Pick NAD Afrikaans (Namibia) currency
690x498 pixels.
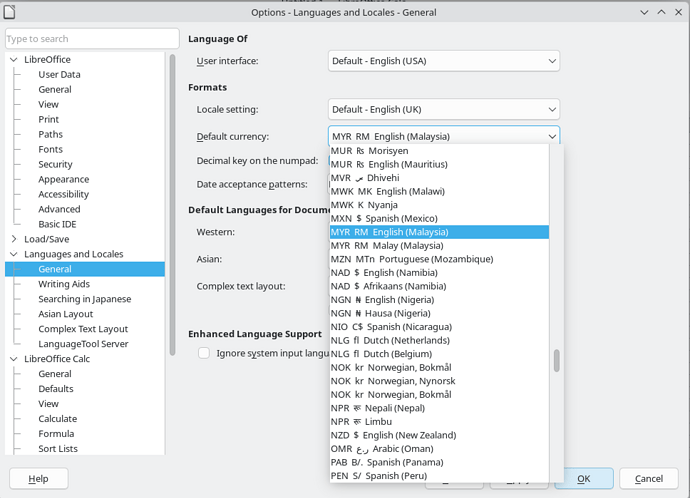click(439, 286)
